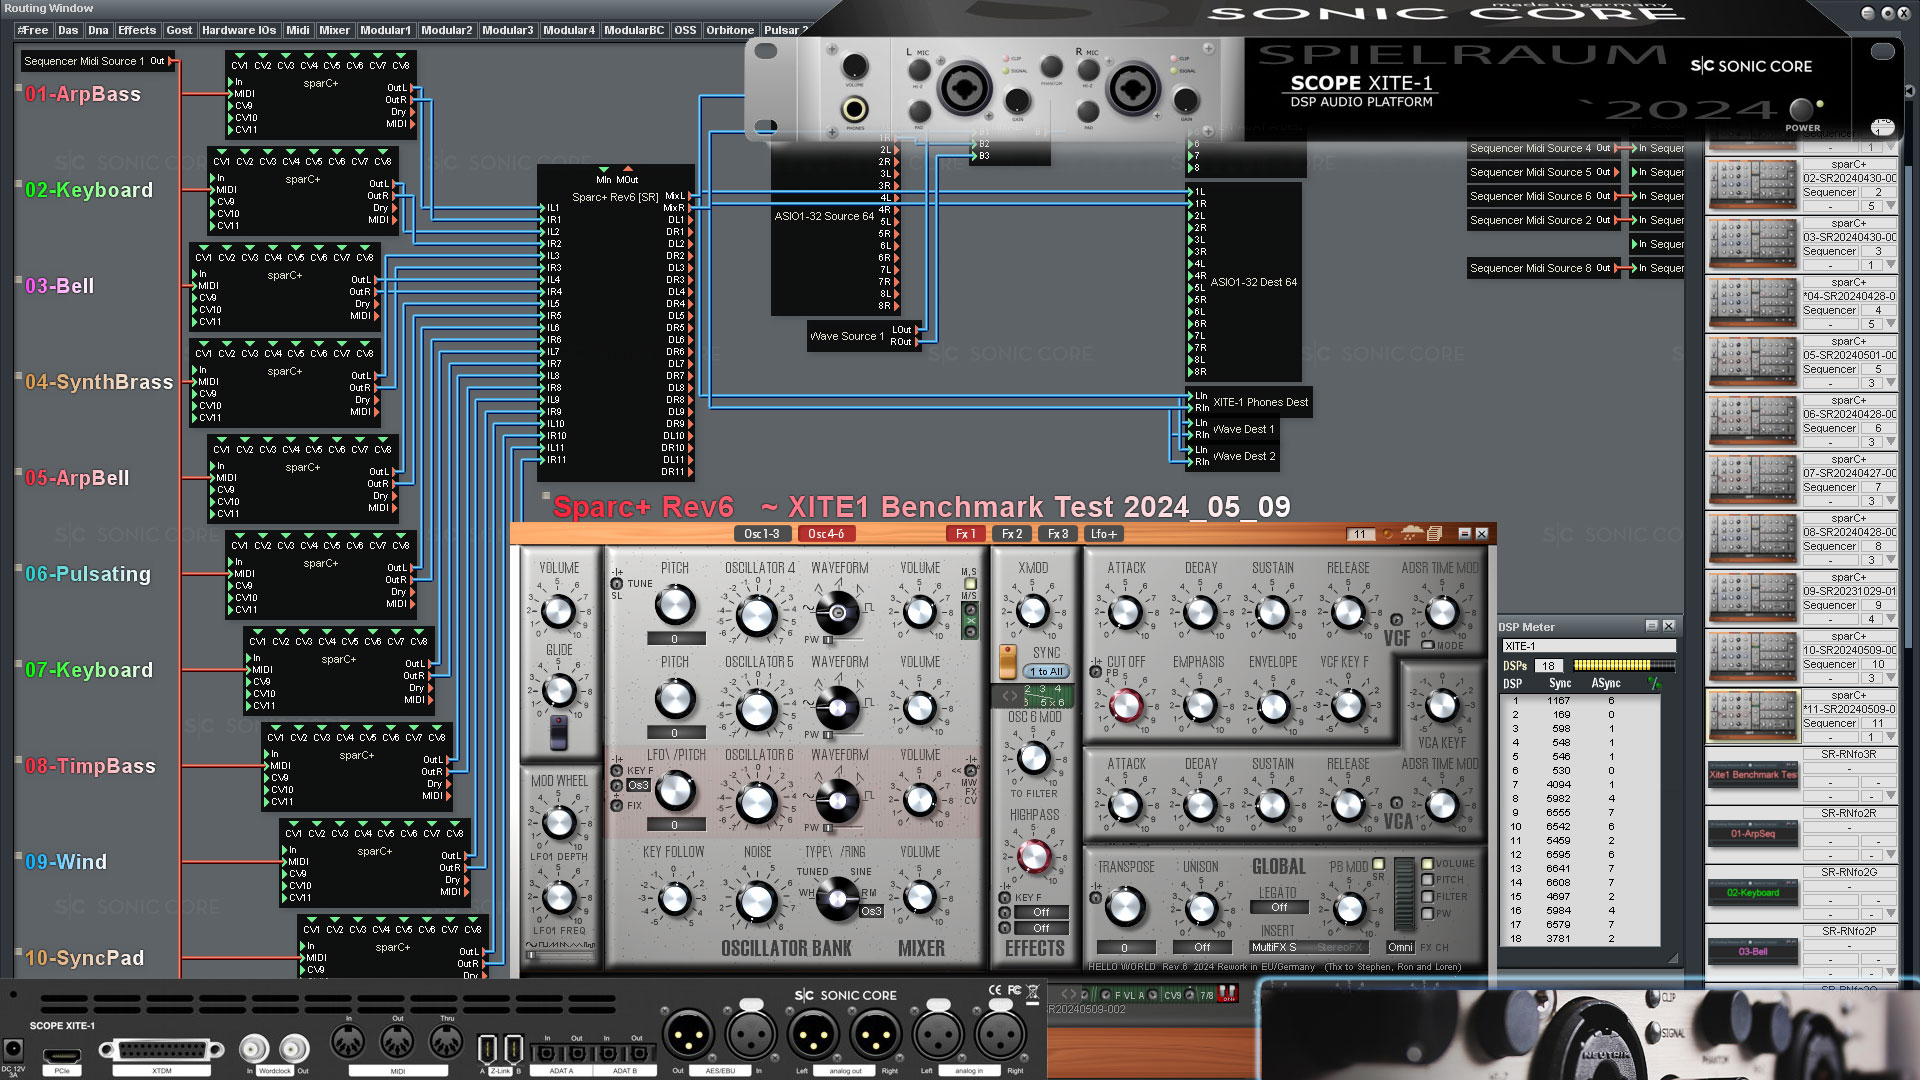Toggle the FILTER checkbox in Global section
Image resolution: width=1920 pixels, height=1080 pixels.
point(1428,897)
